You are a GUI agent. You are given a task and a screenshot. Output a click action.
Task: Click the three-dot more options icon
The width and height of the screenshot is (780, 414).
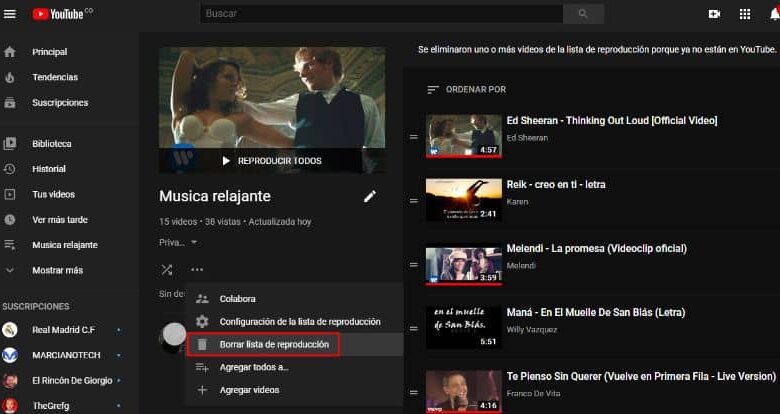[x=197, y=270]
